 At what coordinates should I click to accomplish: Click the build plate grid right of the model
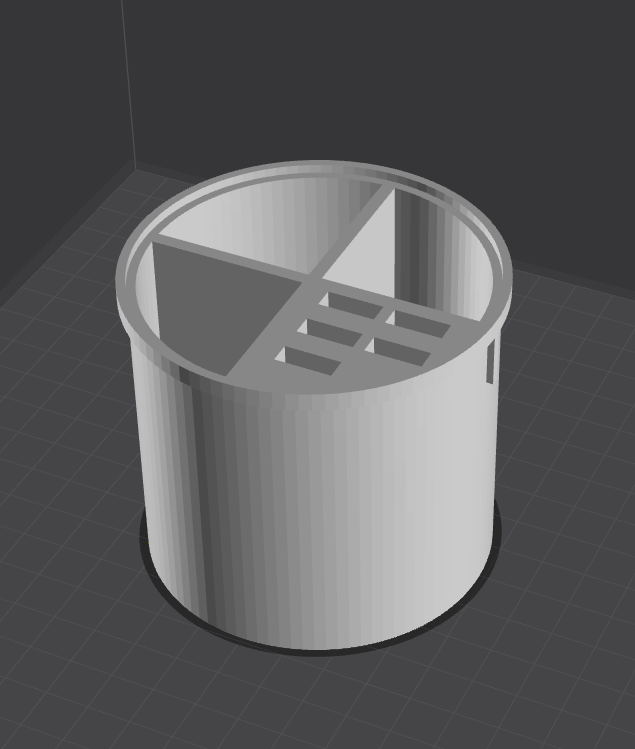569,430
